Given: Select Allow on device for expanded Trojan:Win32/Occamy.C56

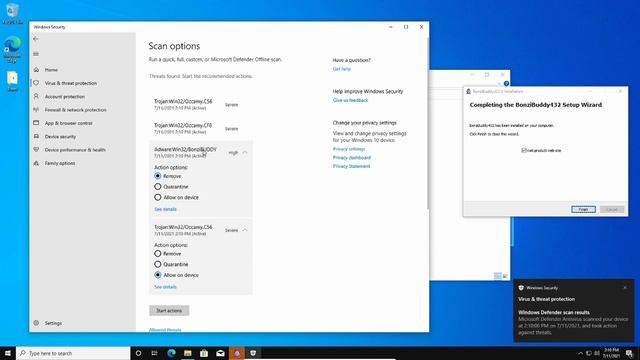Looking at the screenshot, I should [x=158, y=275].
